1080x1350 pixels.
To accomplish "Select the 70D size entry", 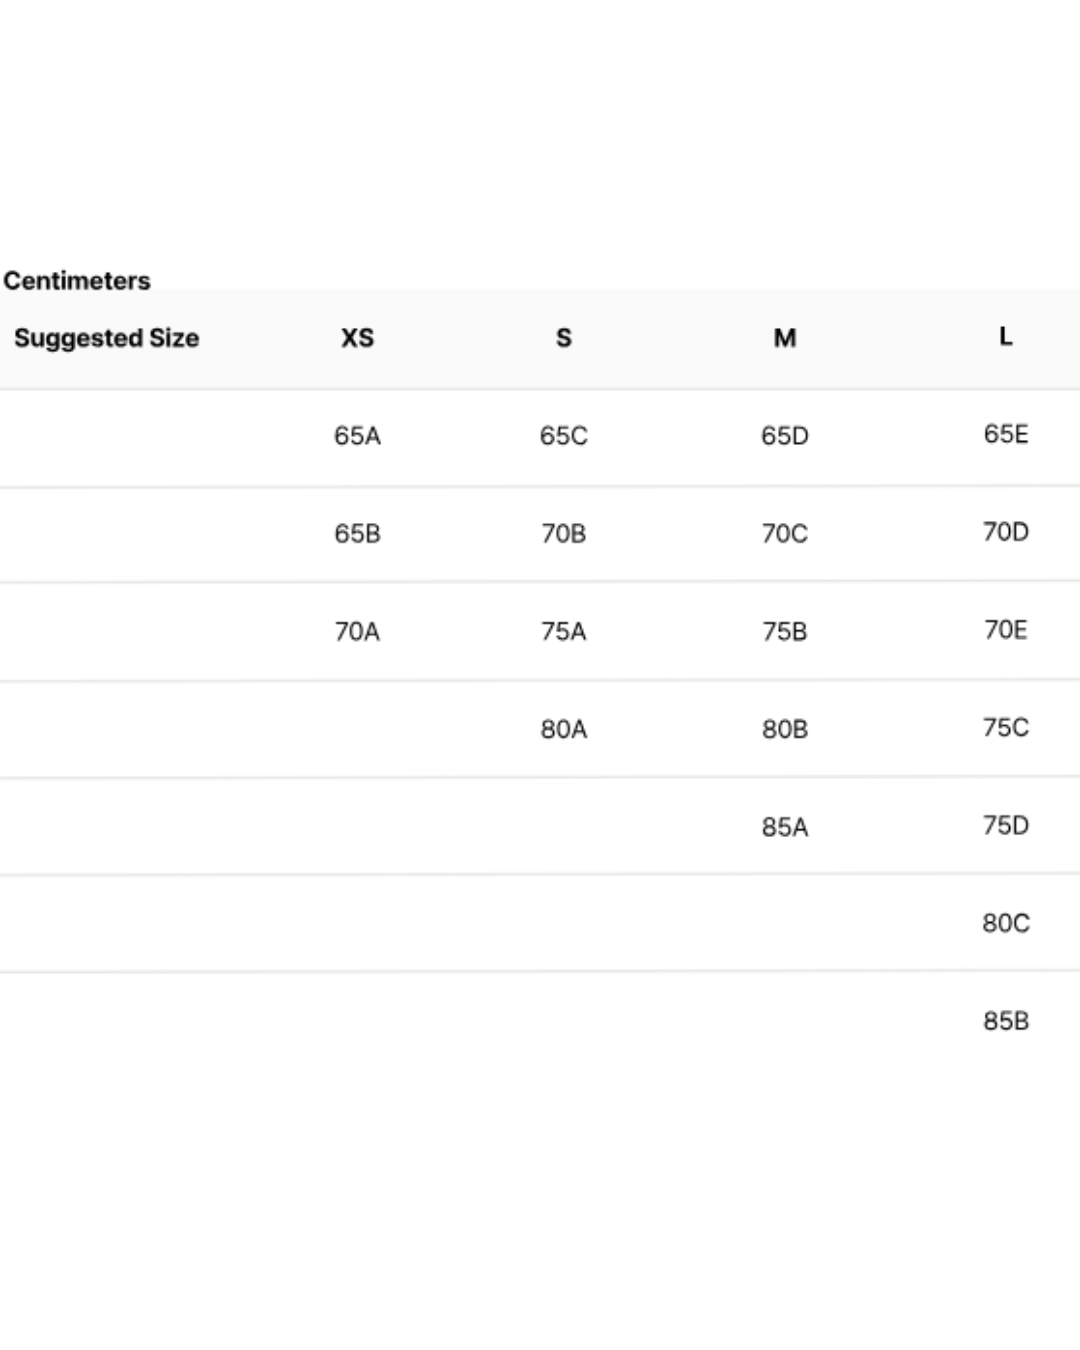I will coord(1006,532).
